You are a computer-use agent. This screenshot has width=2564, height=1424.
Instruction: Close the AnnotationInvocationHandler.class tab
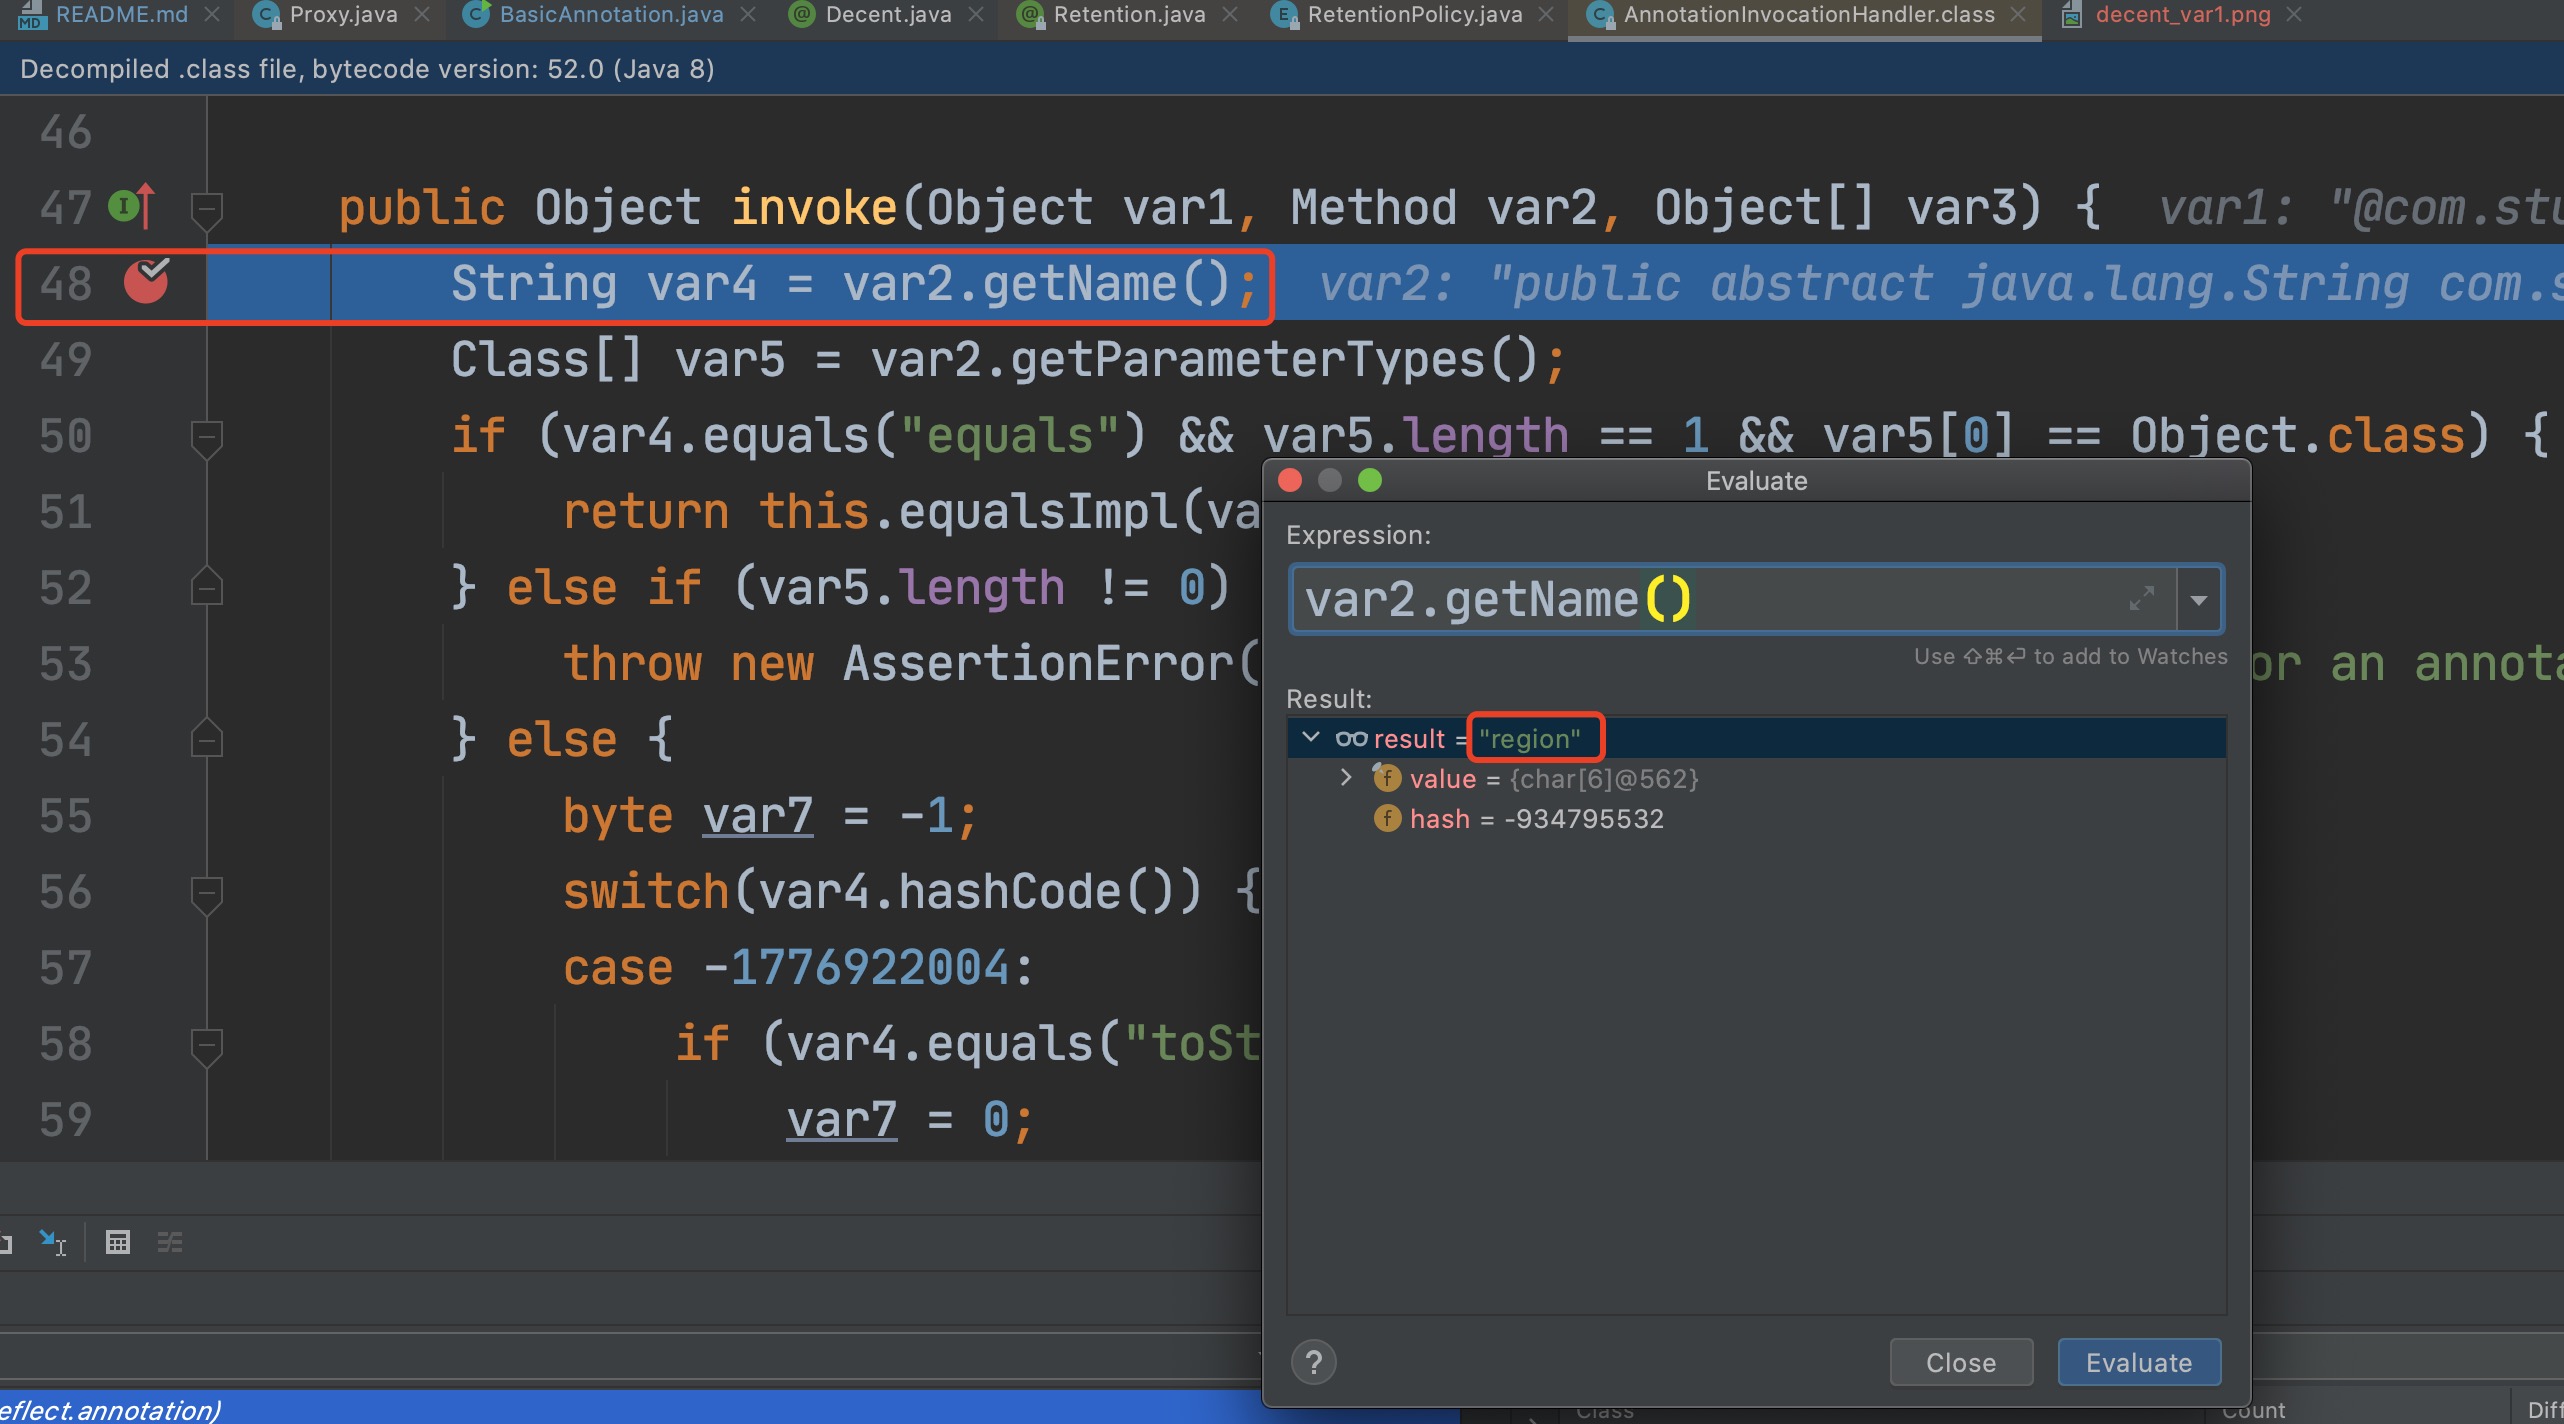[2018, 15]
